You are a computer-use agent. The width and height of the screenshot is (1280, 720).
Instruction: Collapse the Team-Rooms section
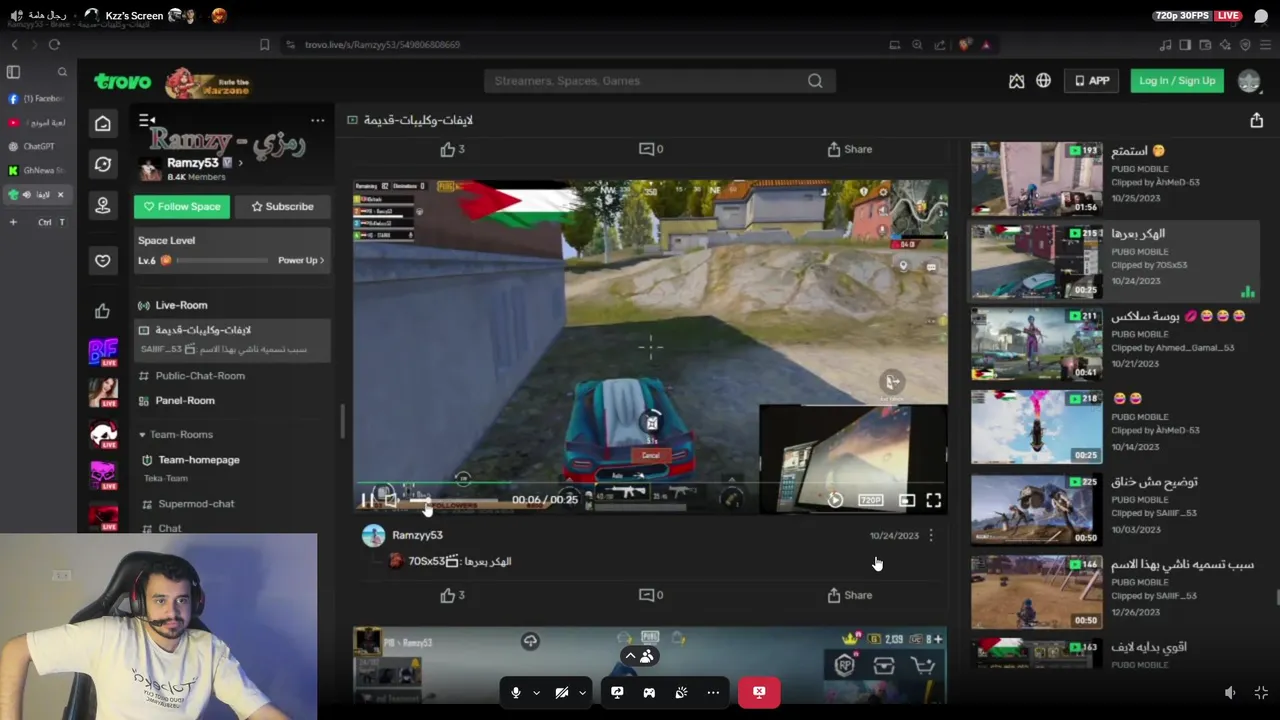142,435
